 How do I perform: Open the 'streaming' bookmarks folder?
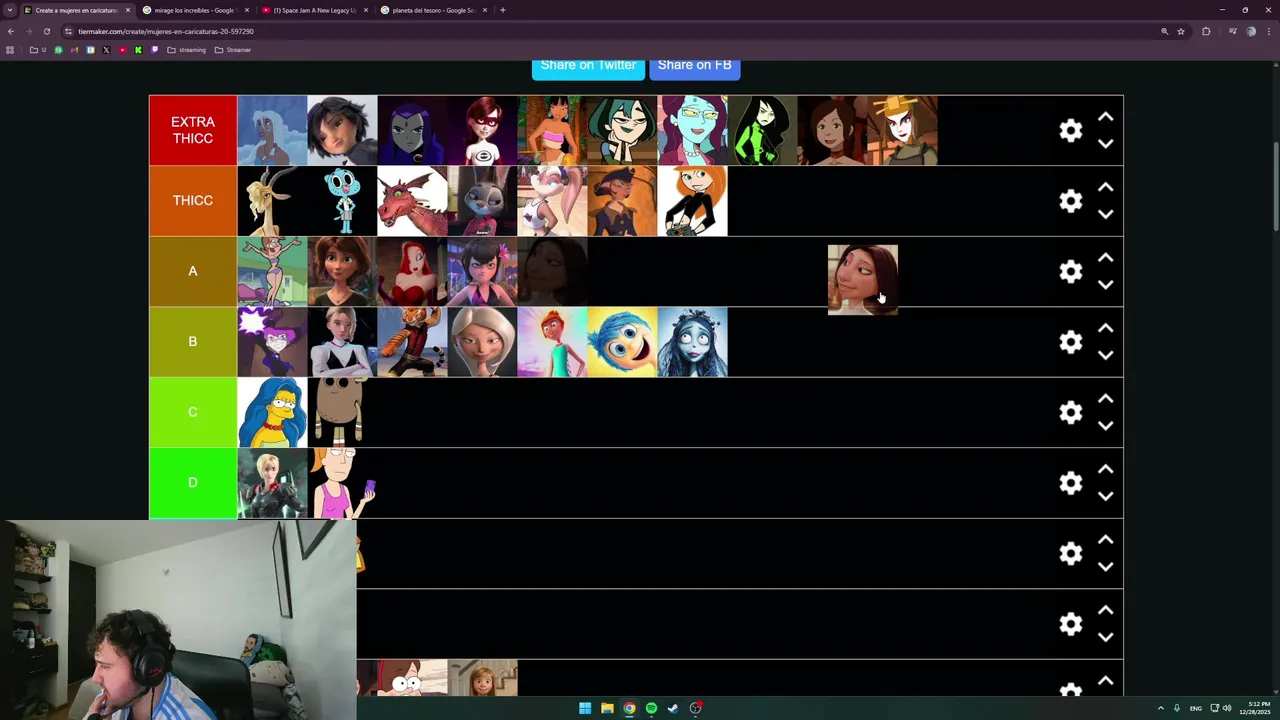(x=186, y=50)
